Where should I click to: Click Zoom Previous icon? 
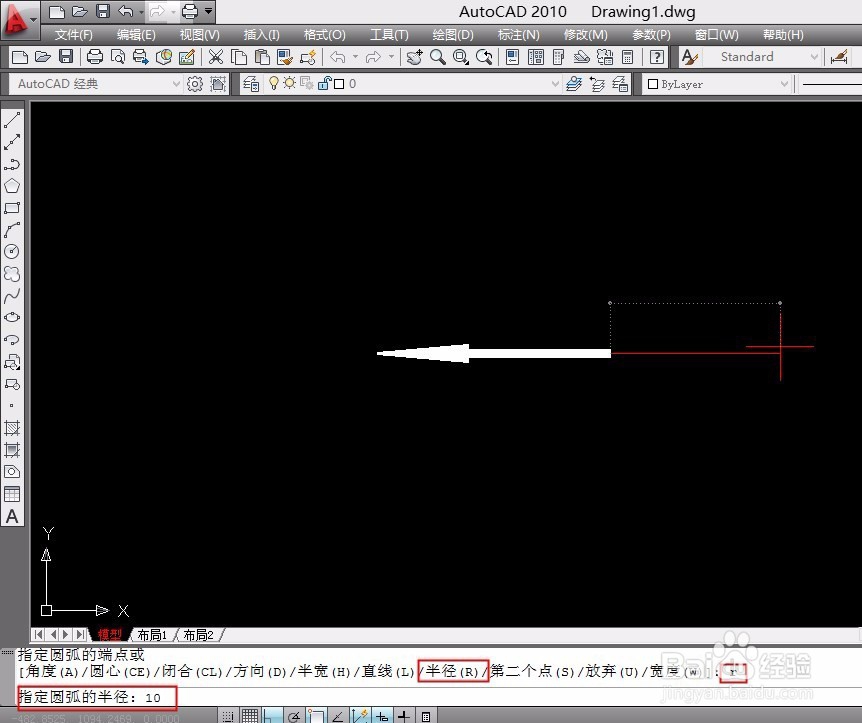484,57
